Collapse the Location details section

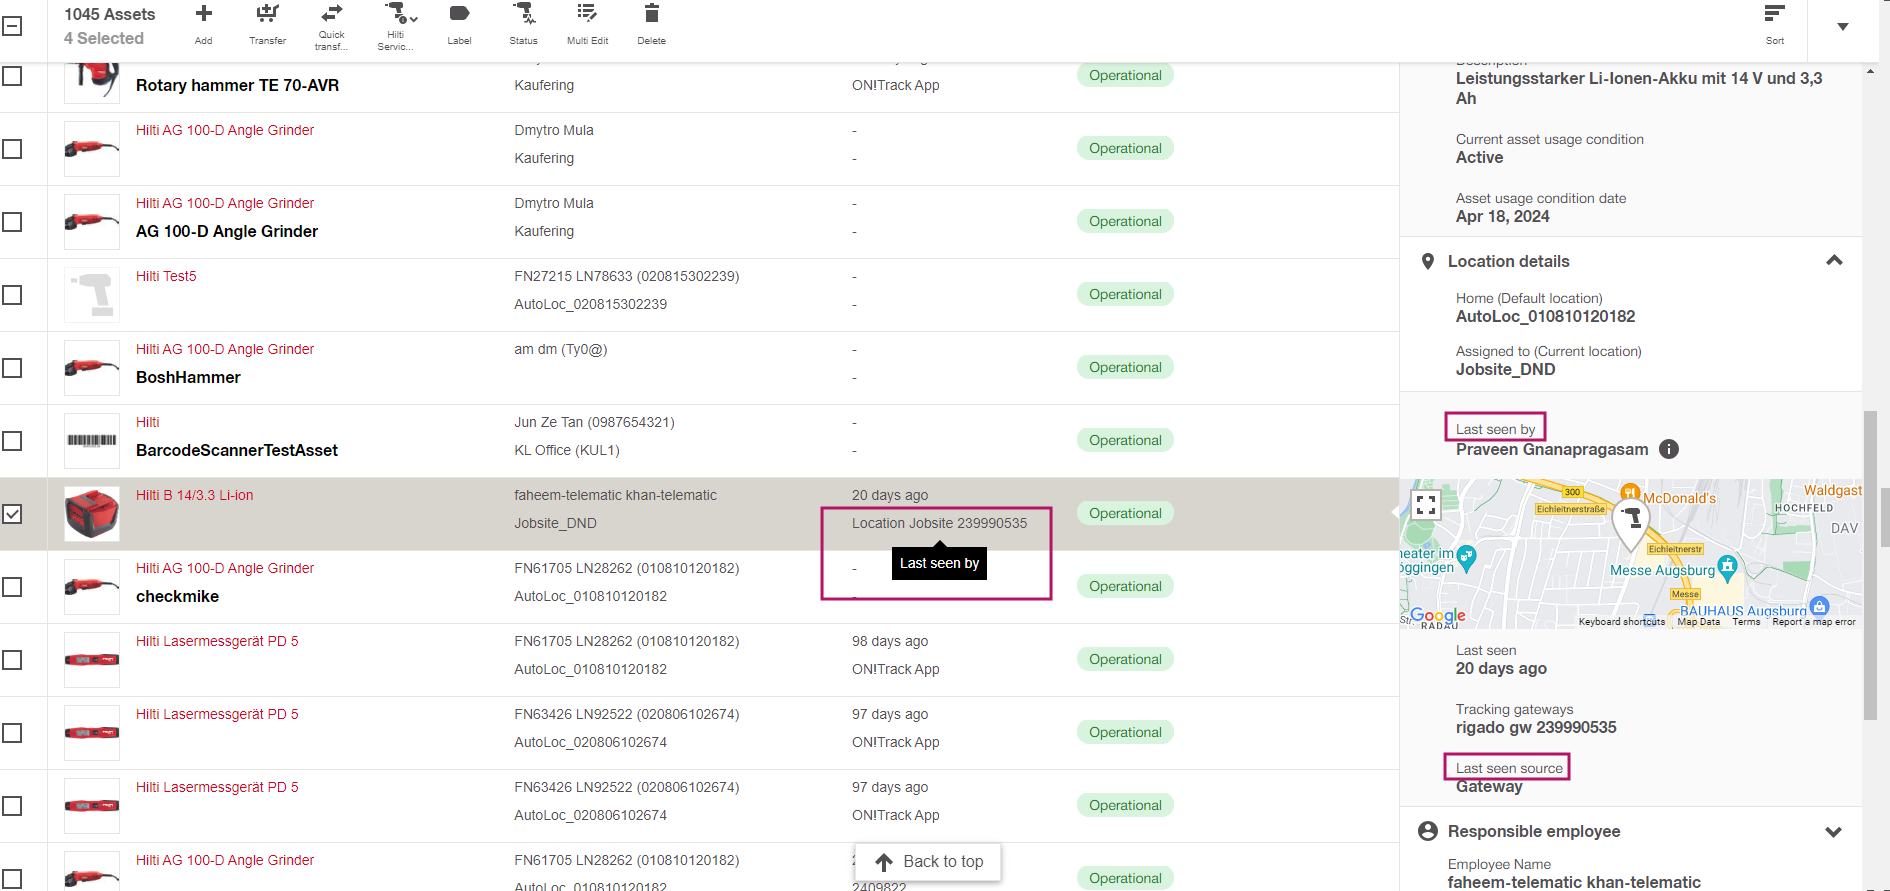coord(1834,261)
